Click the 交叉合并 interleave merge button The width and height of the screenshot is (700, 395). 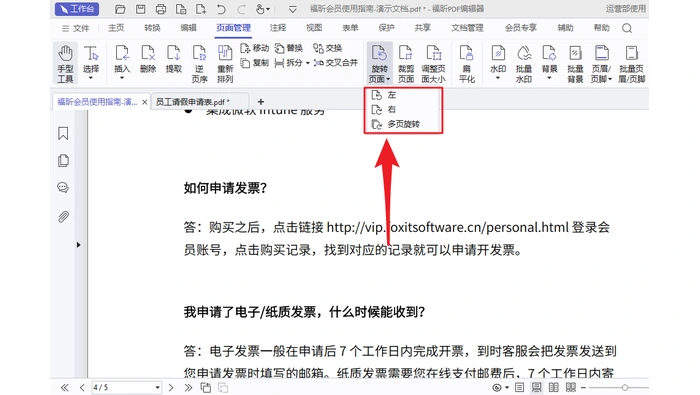point(336,63)
